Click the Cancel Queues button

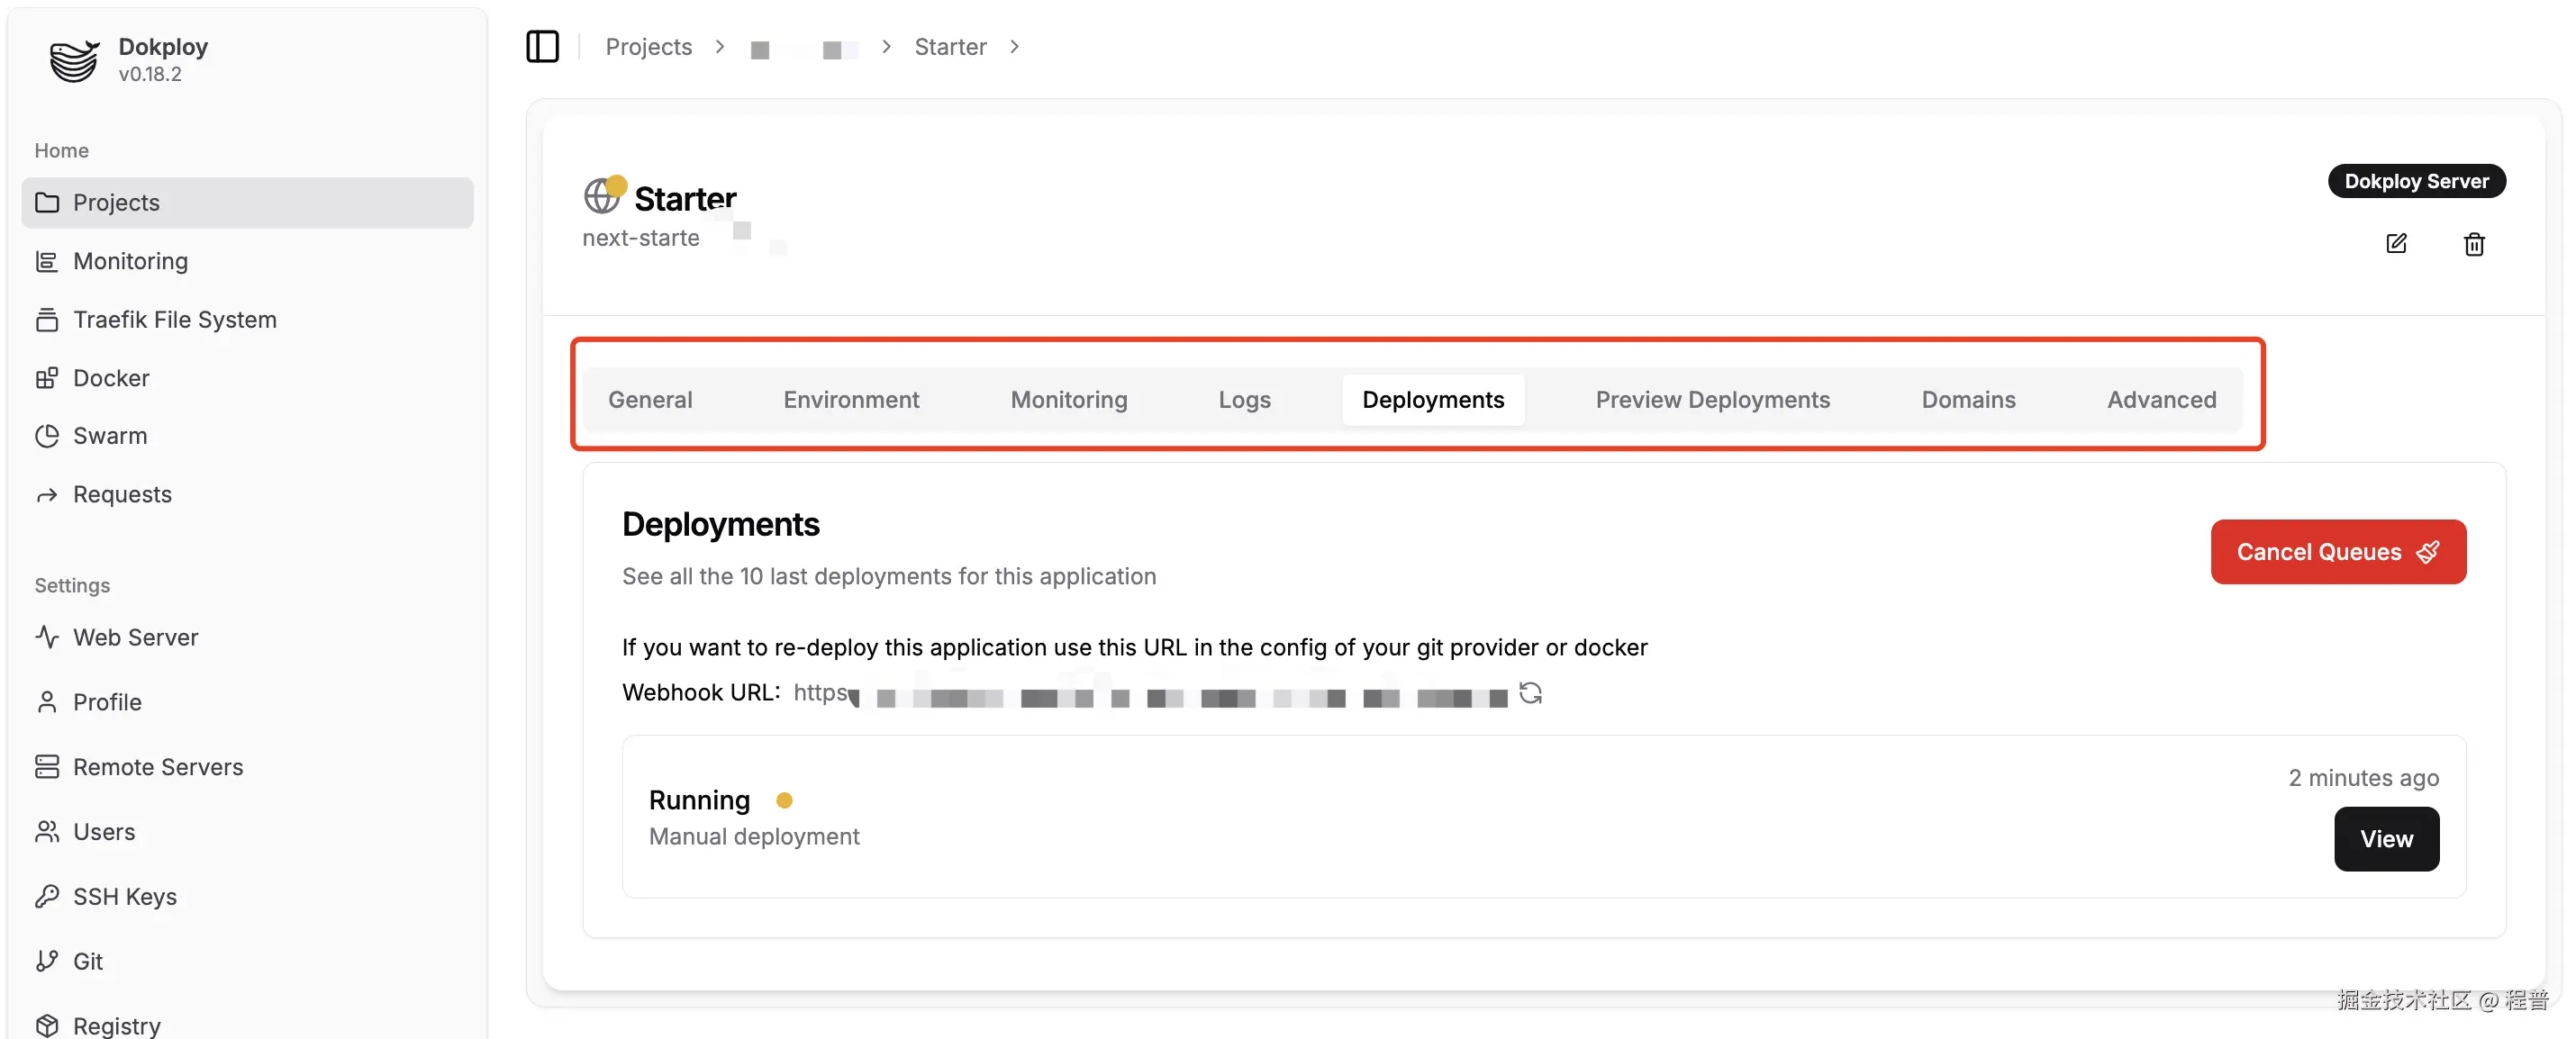(2337, 551)
